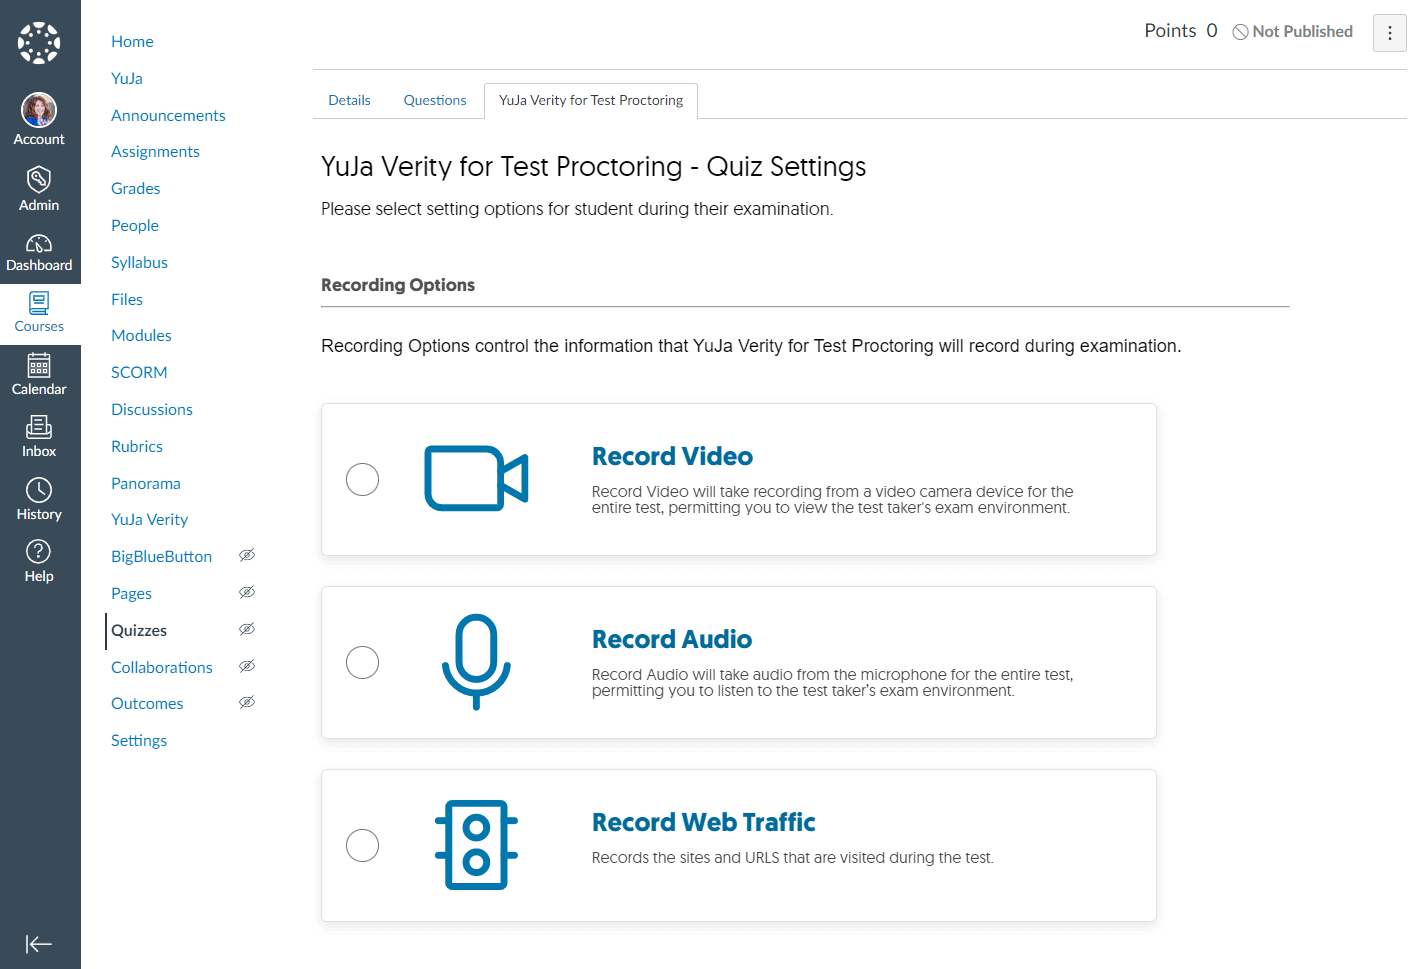Switch to the Questions tab
This screenshot has width=1417, height=969.
tap(435, 100)
